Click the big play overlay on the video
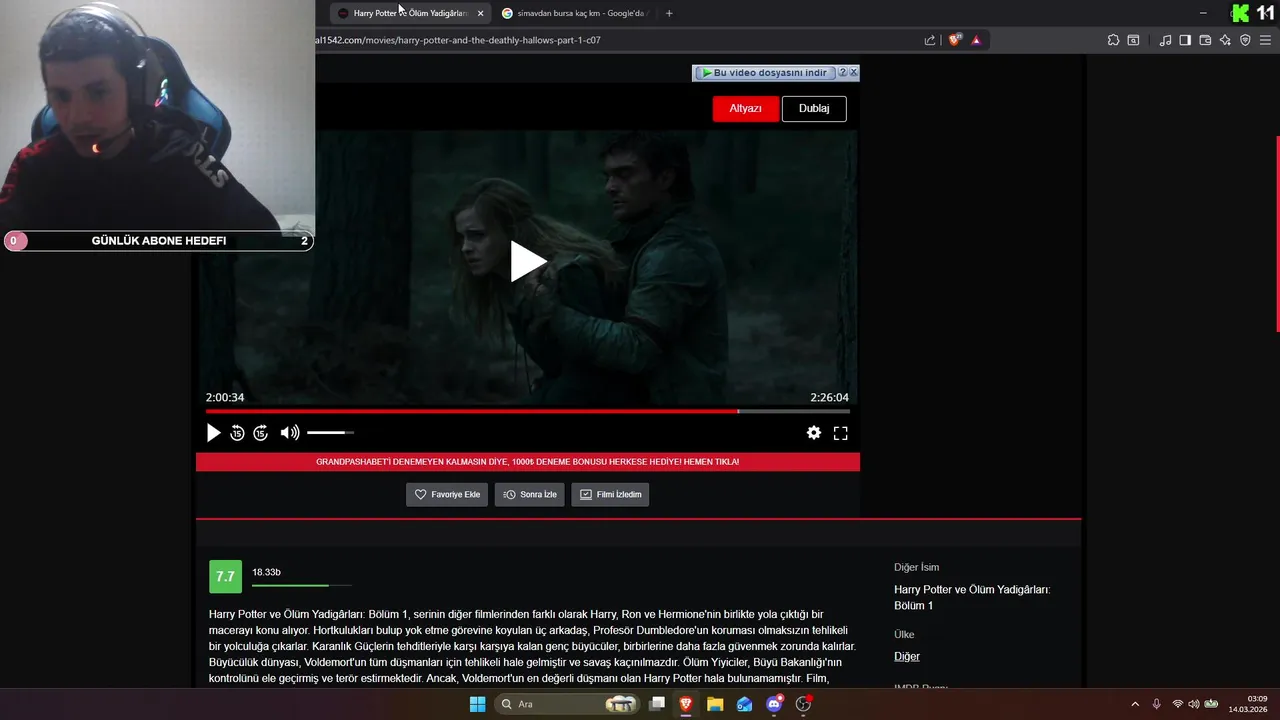The height and width of the screenshot is (720, 1280). point(528,262)
